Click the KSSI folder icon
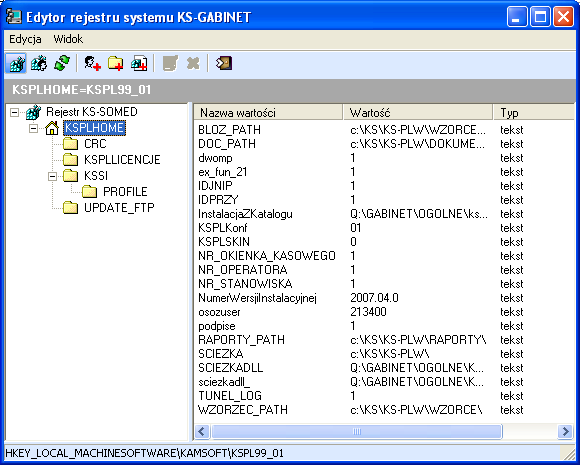This screenshot has height=465, width=580. pos(70,176)
